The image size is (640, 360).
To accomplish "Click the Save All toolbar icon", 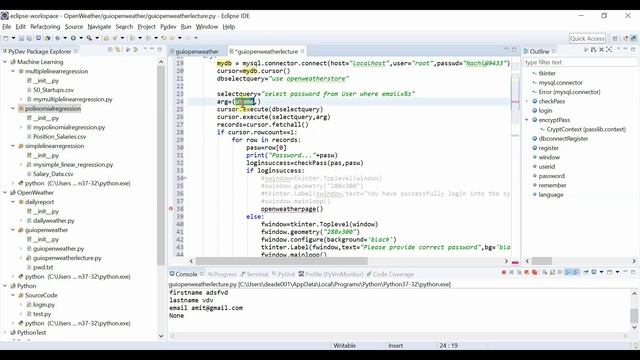I will [x=29, y=38].
